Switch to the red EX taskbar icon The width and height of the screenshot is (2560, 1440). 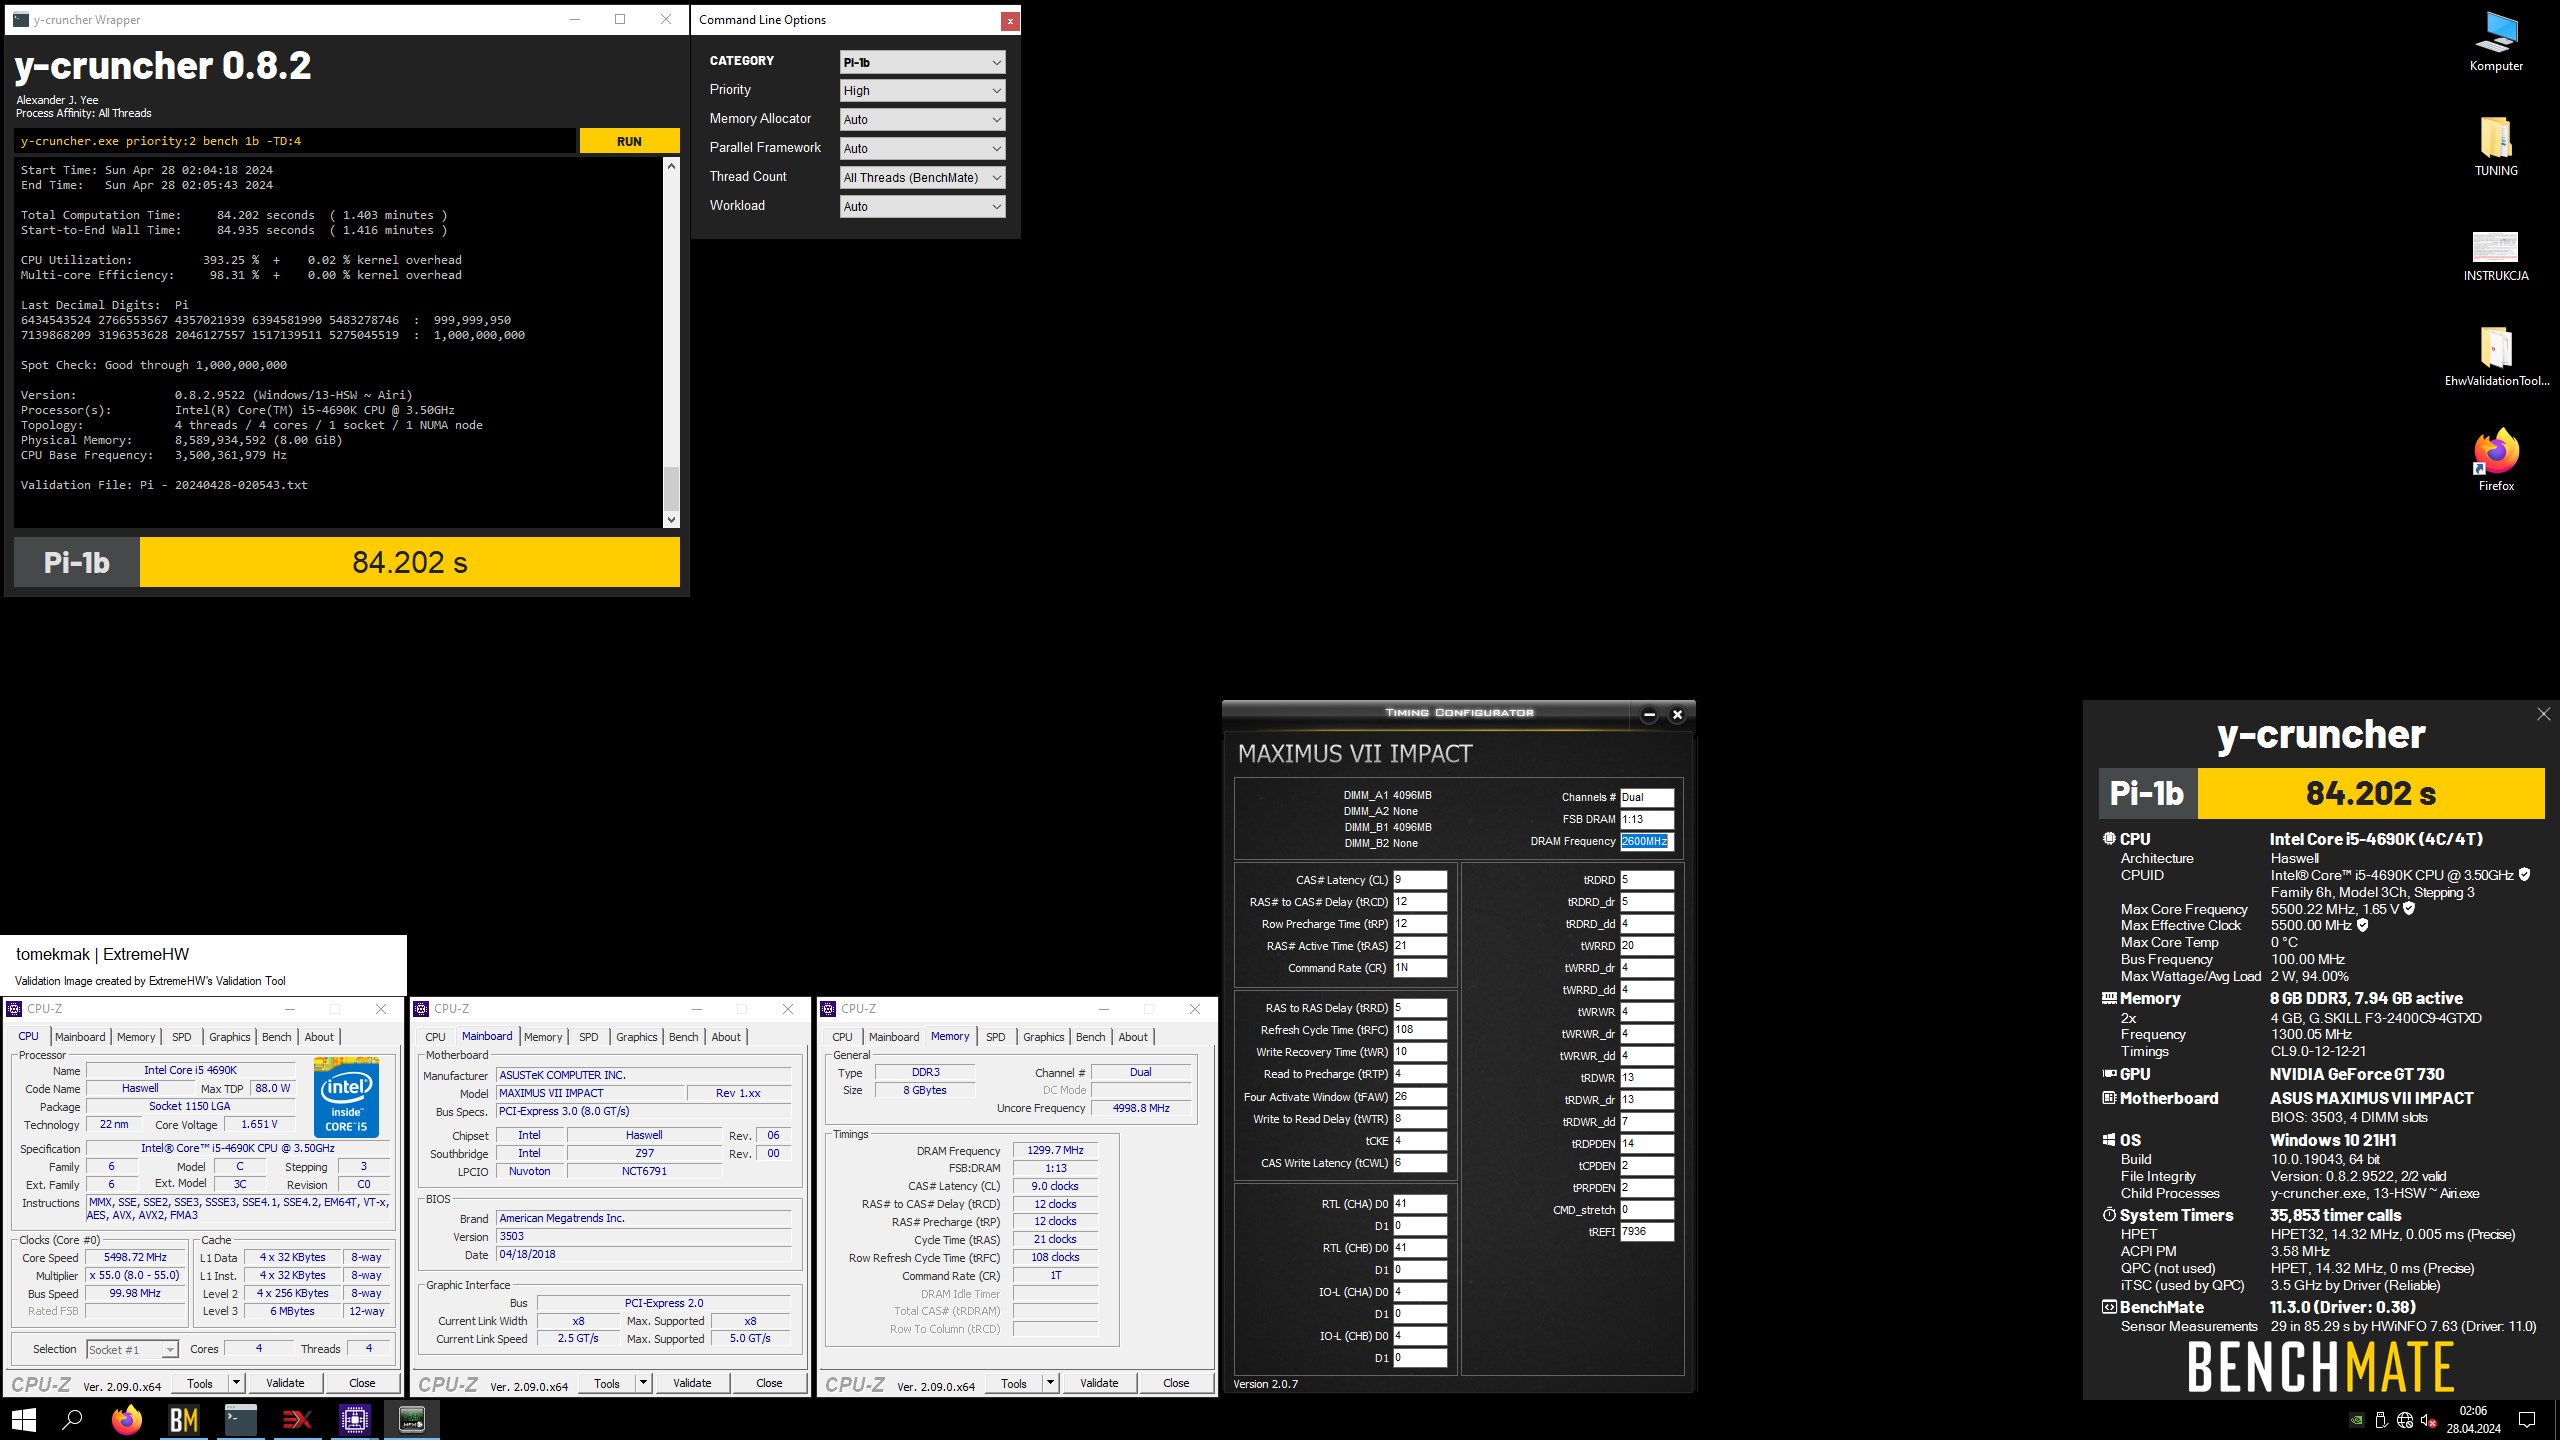(x=297, y=1419)
